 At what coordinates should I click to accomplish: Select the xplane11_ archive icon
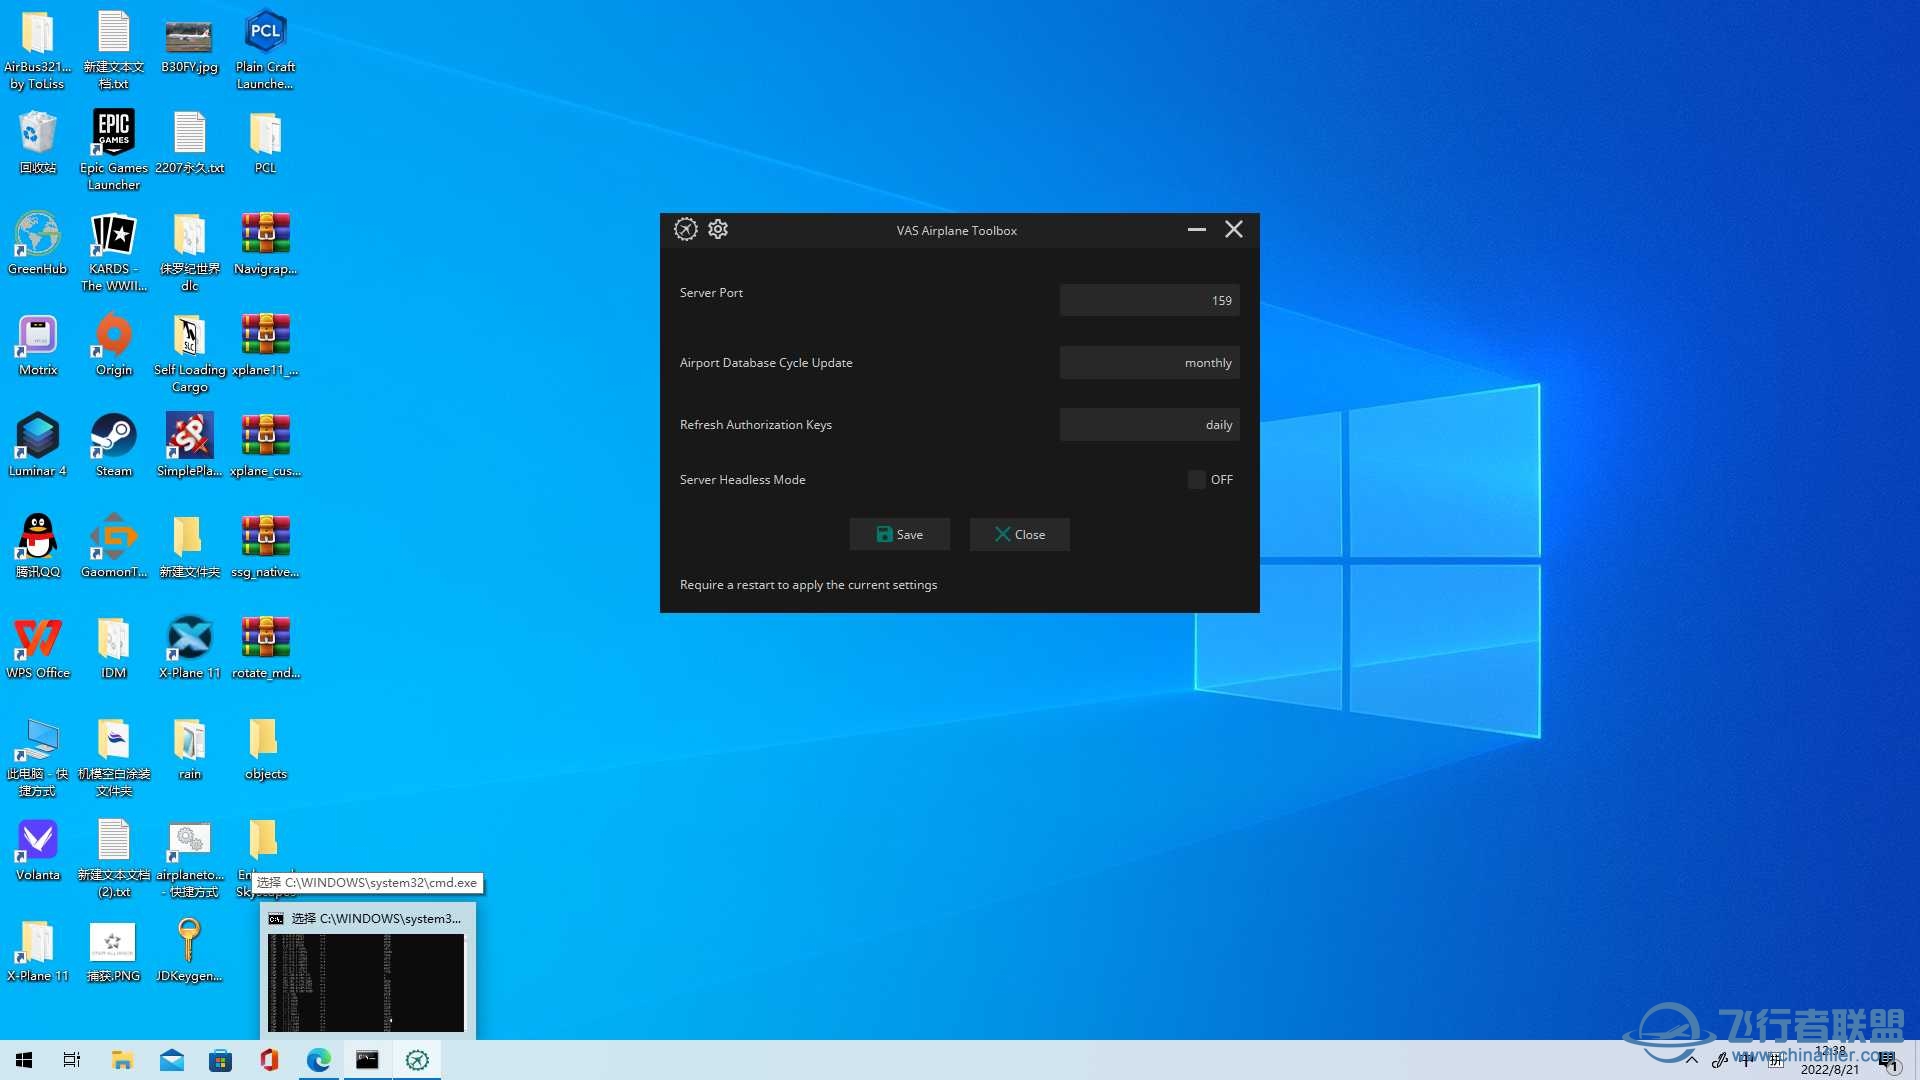point(265,345)
